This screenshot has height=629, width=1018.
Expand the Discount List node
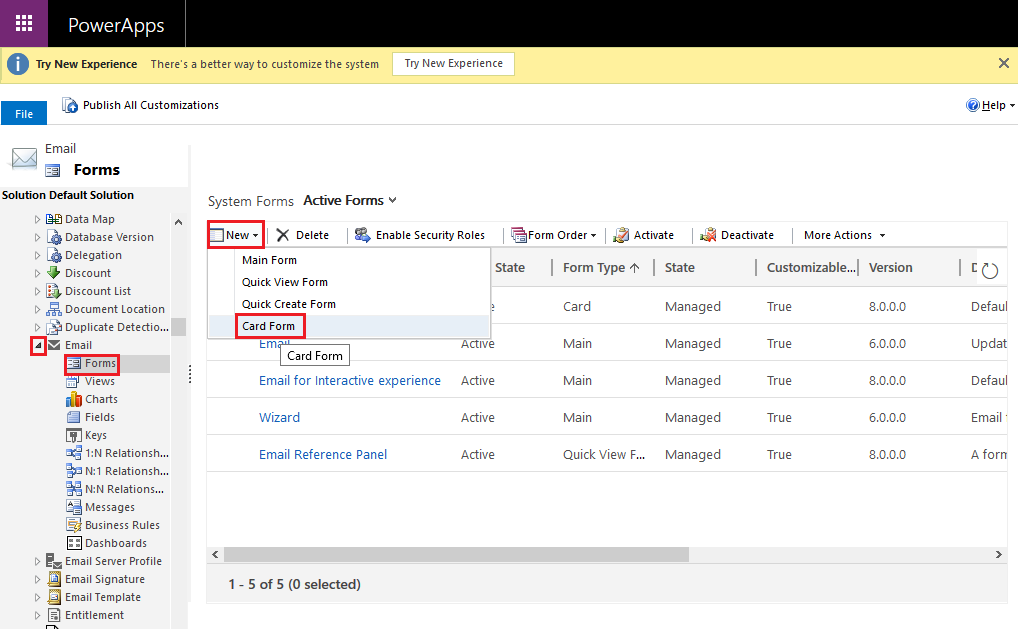[37, 291]
